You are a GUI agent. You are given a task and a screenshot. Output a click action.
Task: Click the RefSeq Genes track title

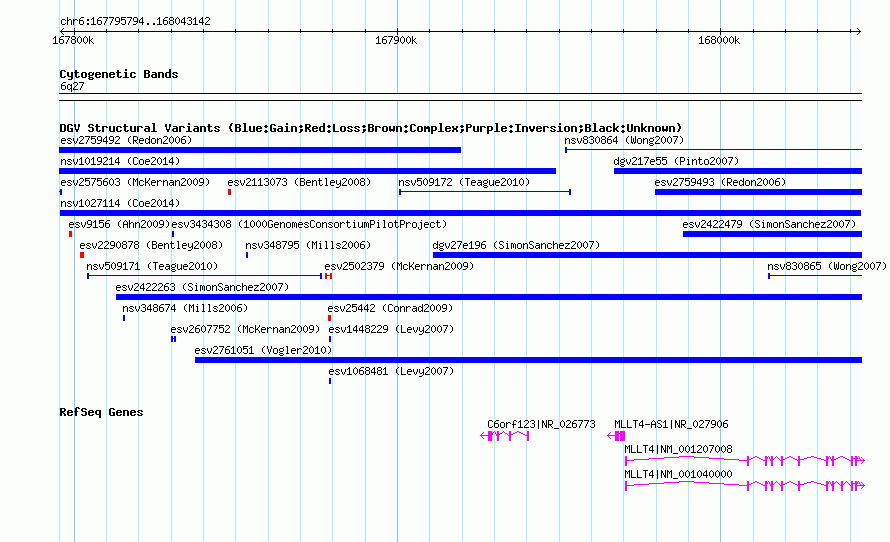(x=101, y=413)
